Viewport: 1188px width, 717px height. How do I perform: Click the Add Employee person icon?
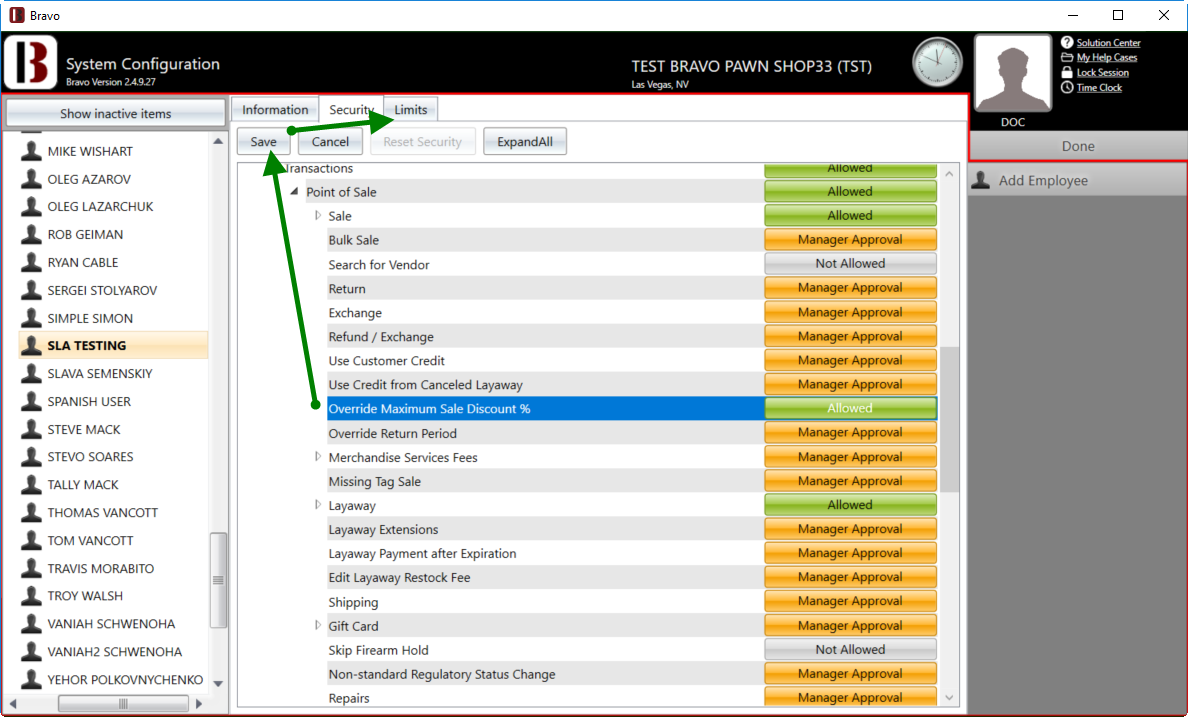coord(981,180)
